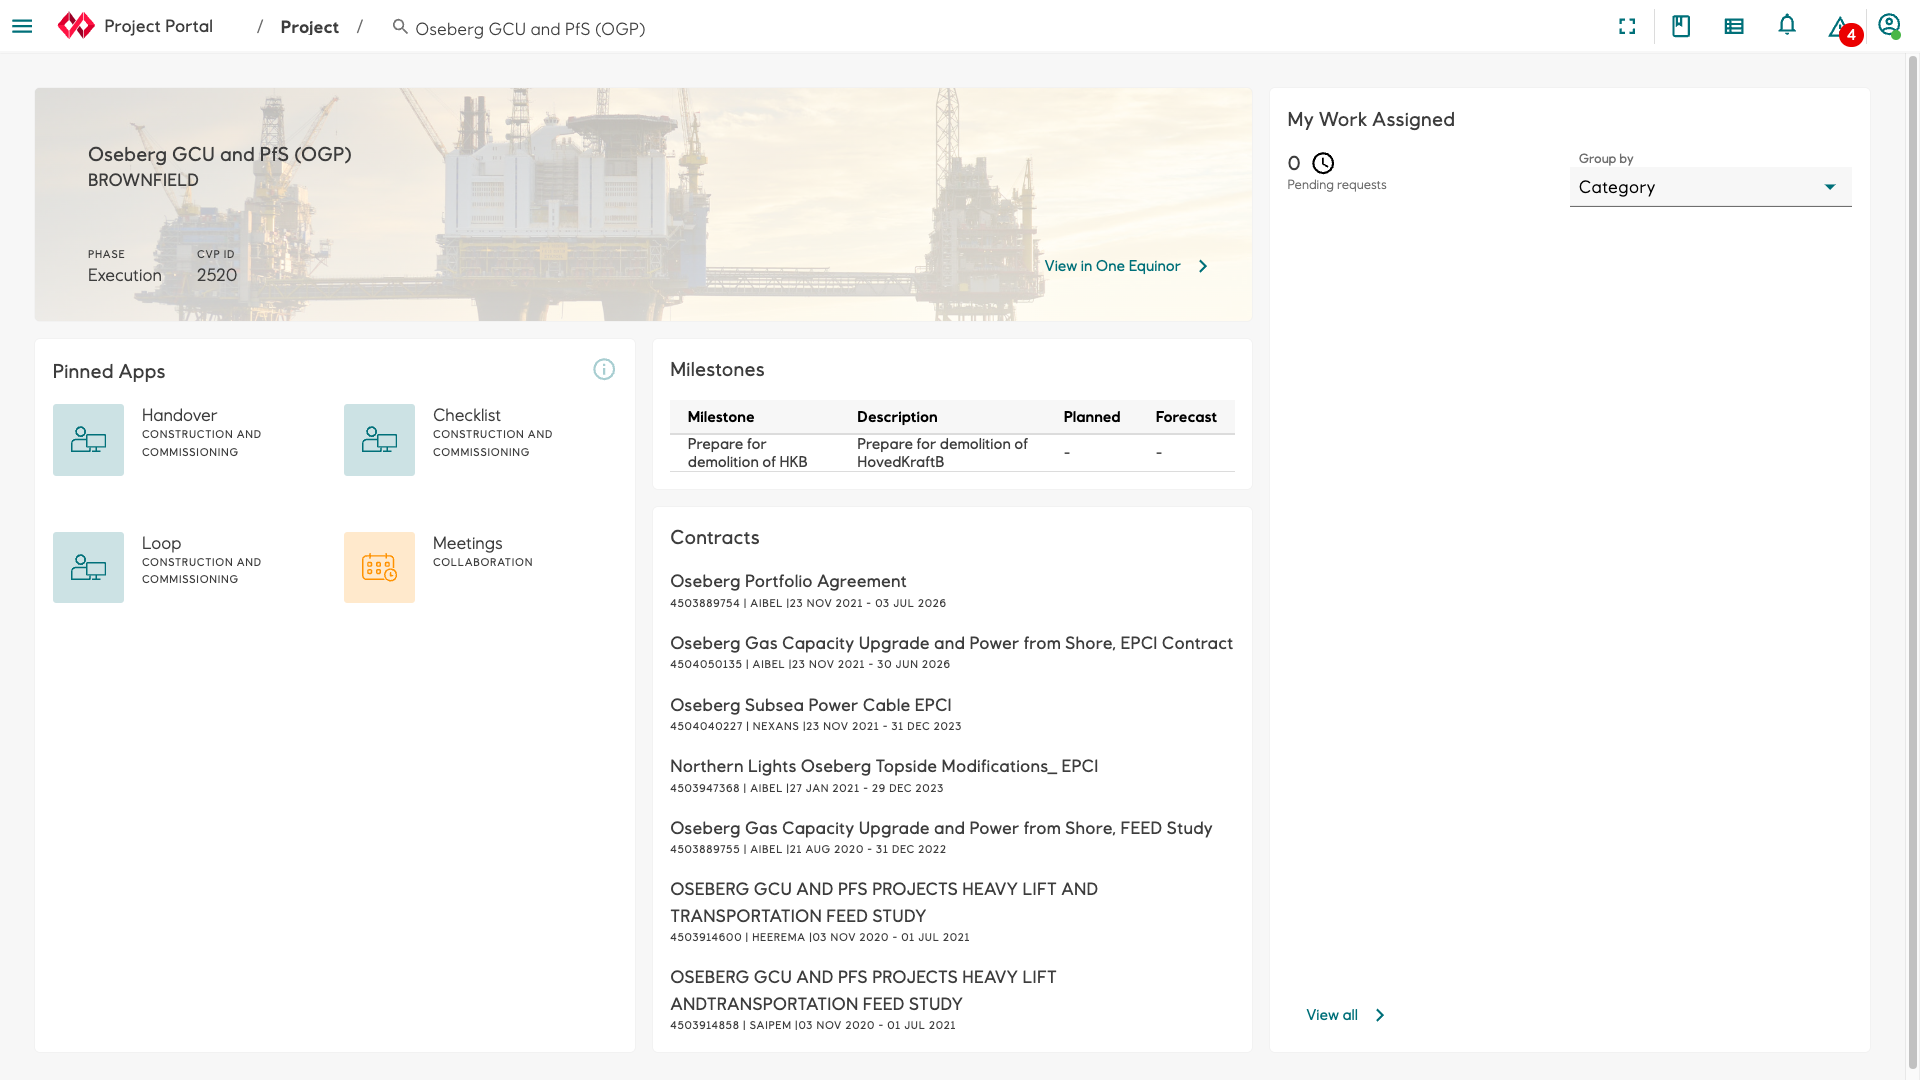Click the bookmark/save icon in toolbar
The image size is (1920, 1080).
(1681, 26)
